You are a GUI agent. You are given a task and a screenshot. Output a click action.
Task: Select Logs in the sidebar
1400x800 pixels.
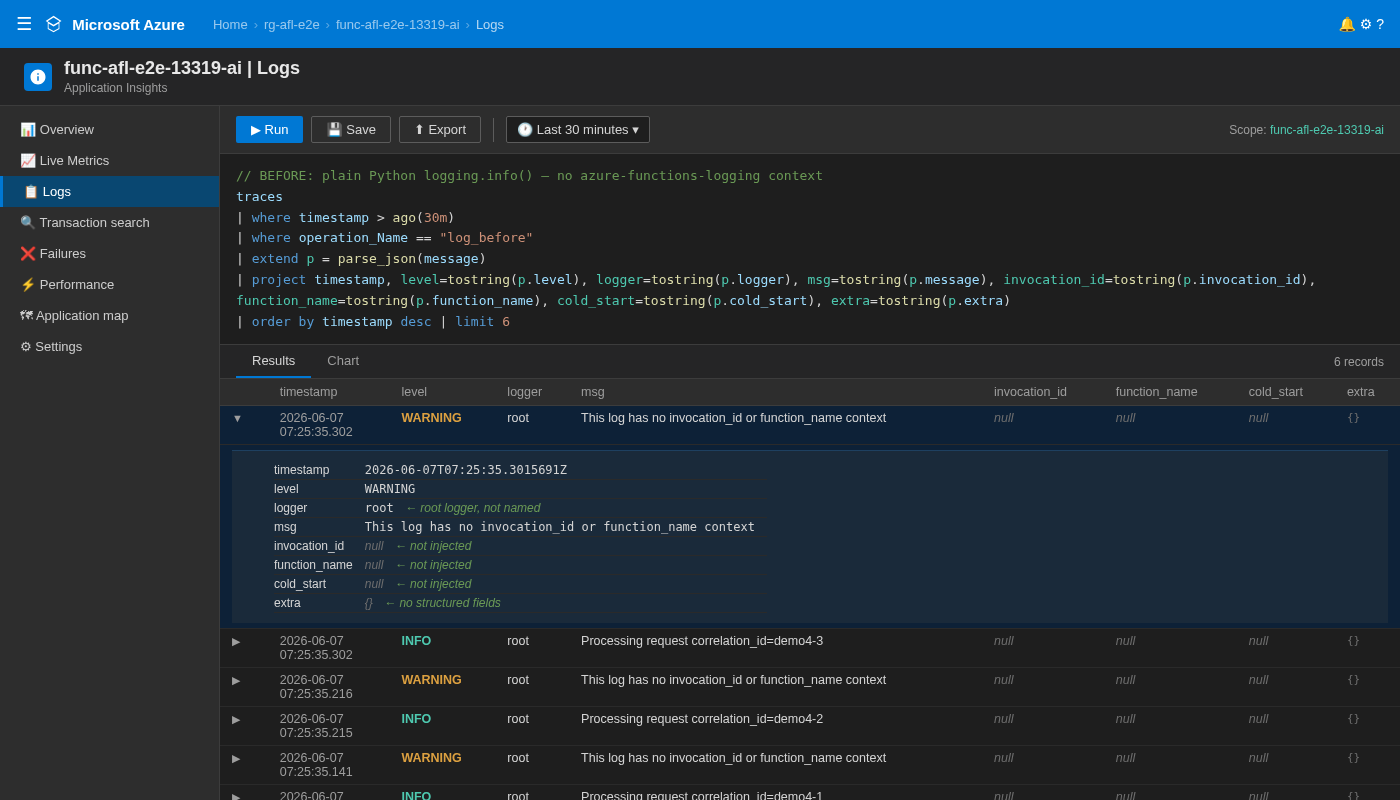tap(110, 191)
